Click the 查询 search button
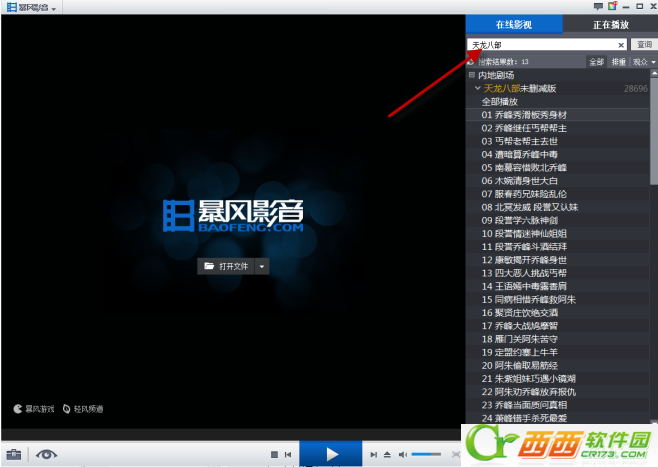 click(644, 44)
